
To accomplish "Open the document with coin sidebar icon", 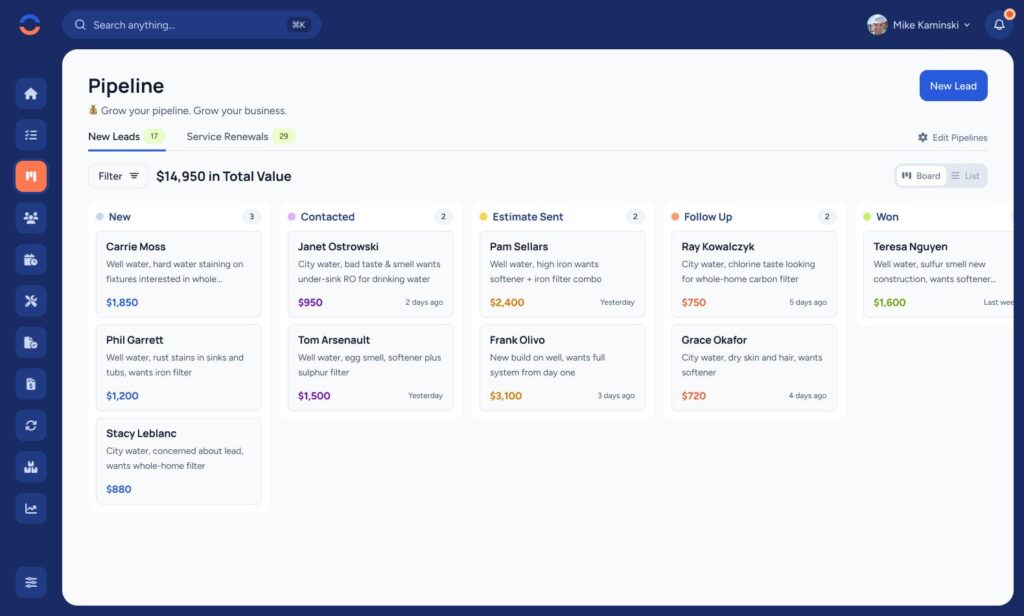I will coord(31,342).
